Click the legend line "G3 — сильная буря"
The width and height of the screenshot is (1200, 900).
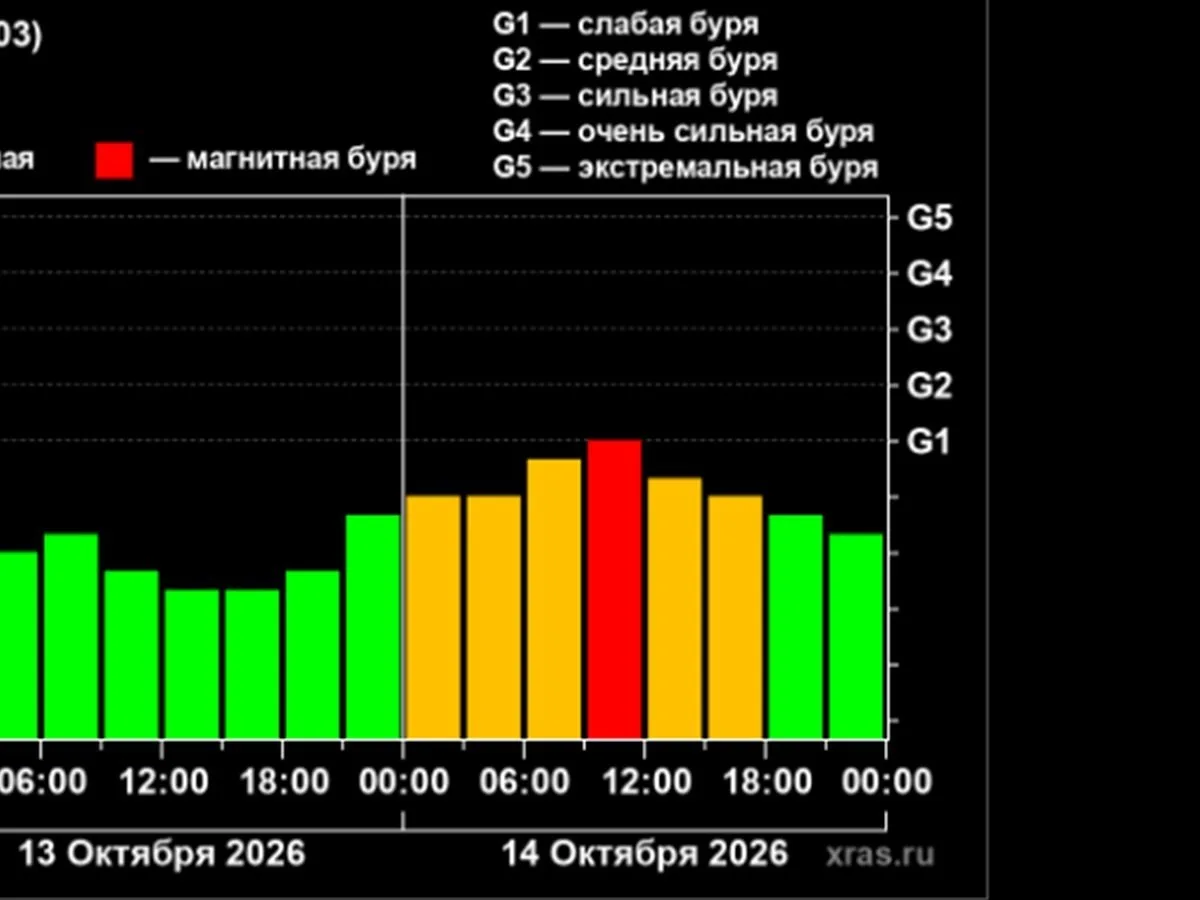[x=635, y=96]
